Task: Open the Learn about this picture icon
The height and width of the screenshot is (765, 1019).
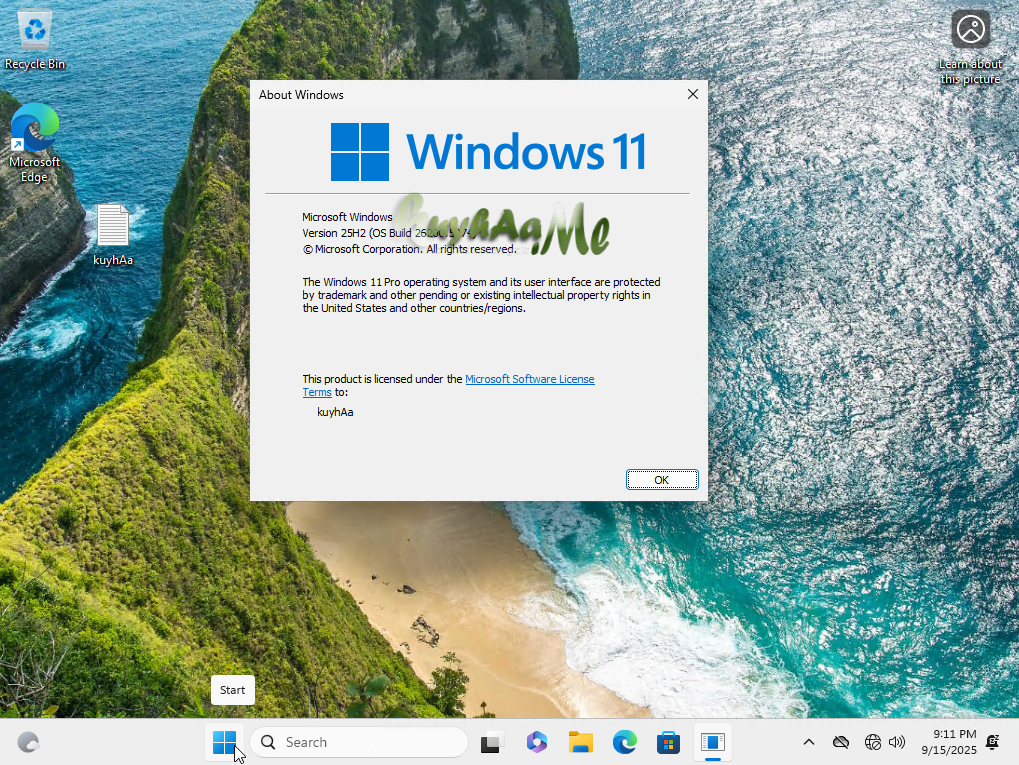Action: tap(970, 47)
